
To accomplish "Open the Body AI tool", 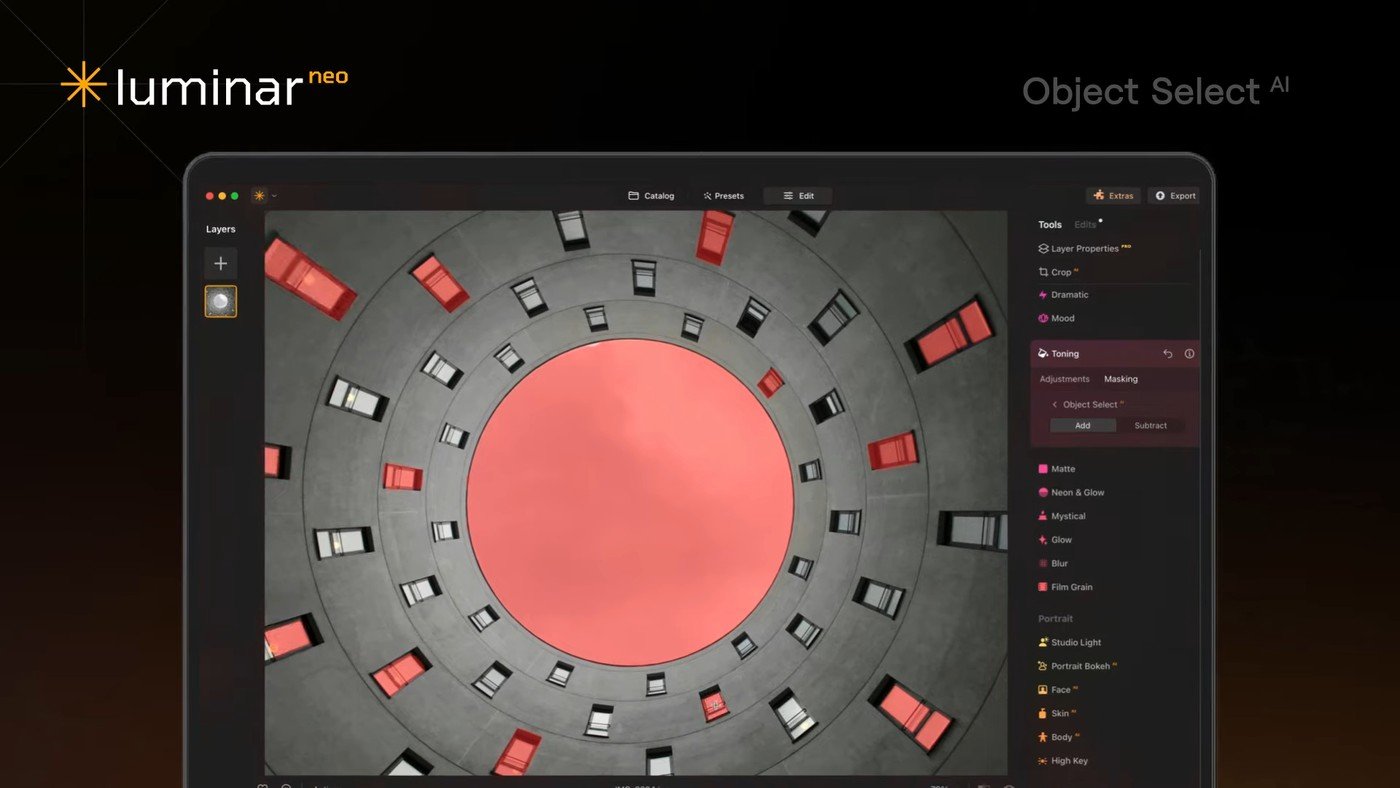I will coord(1058,737).
